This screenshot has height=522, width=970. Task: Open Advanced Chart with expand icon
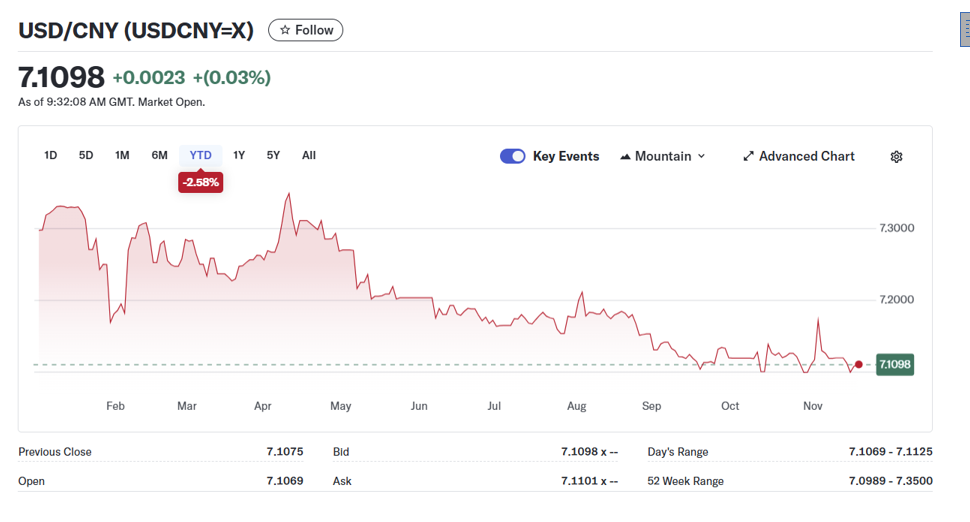798,156
